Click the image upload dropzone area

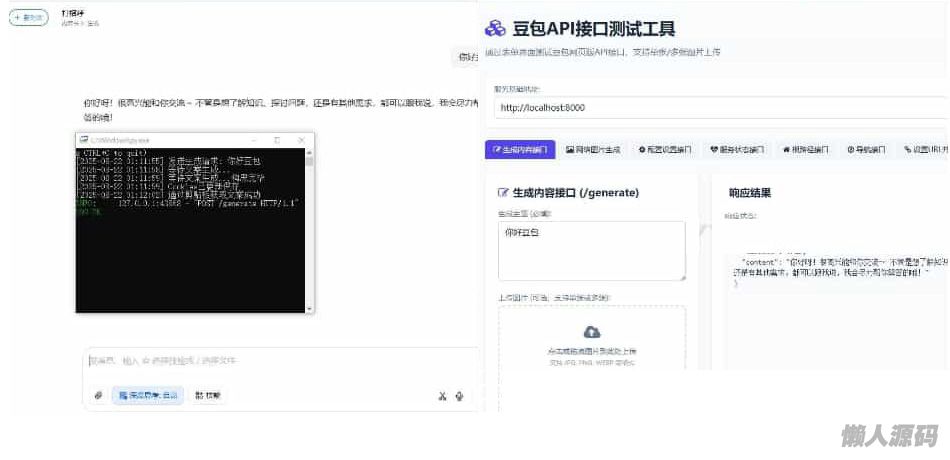(592, 358)
